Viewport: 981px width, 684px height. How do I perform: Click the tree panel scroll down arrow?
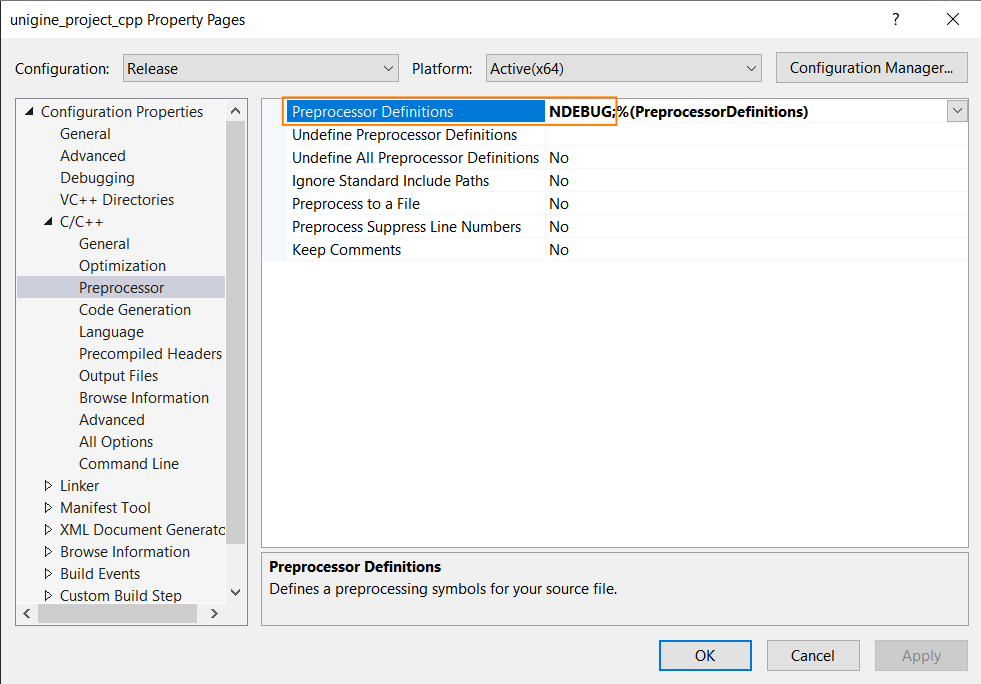pos(235,592)
